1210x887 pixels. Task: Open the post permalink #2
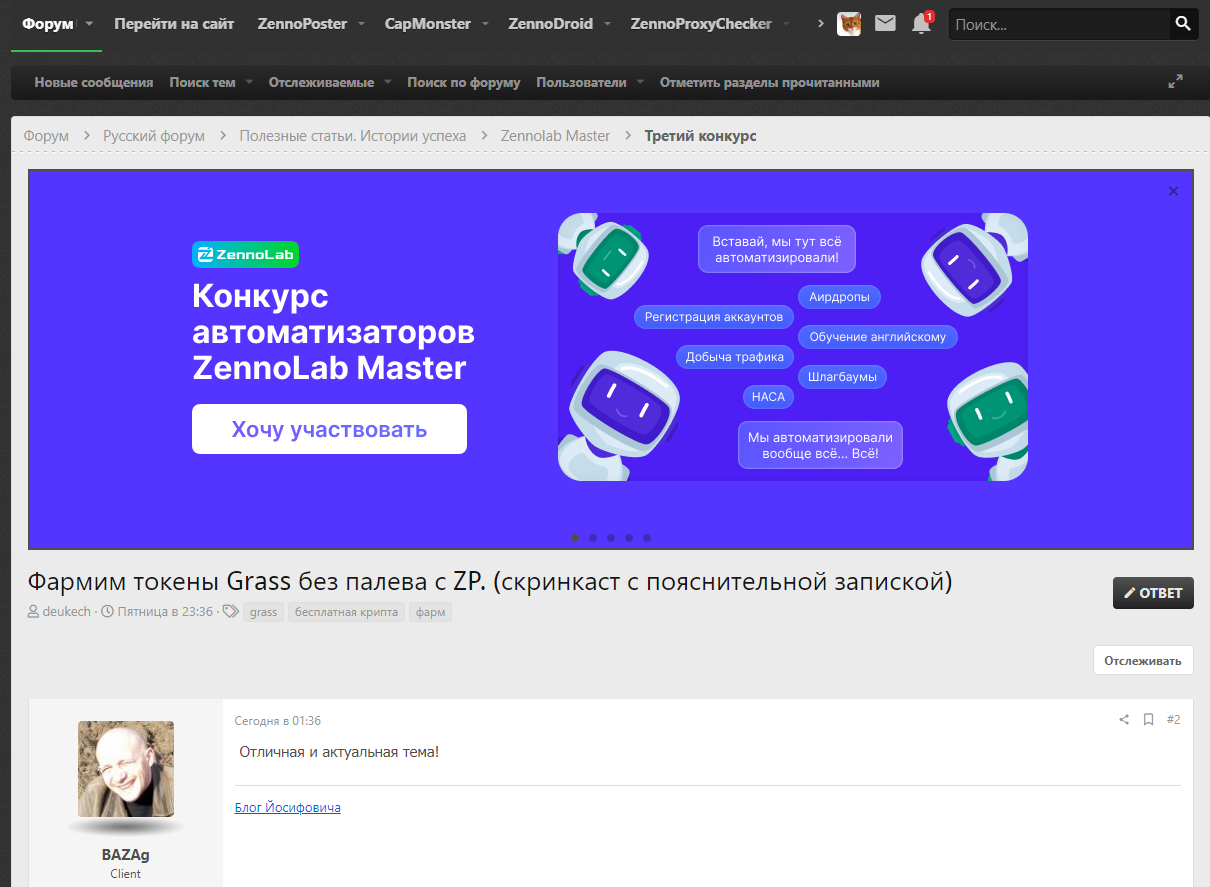point(1173,720)
